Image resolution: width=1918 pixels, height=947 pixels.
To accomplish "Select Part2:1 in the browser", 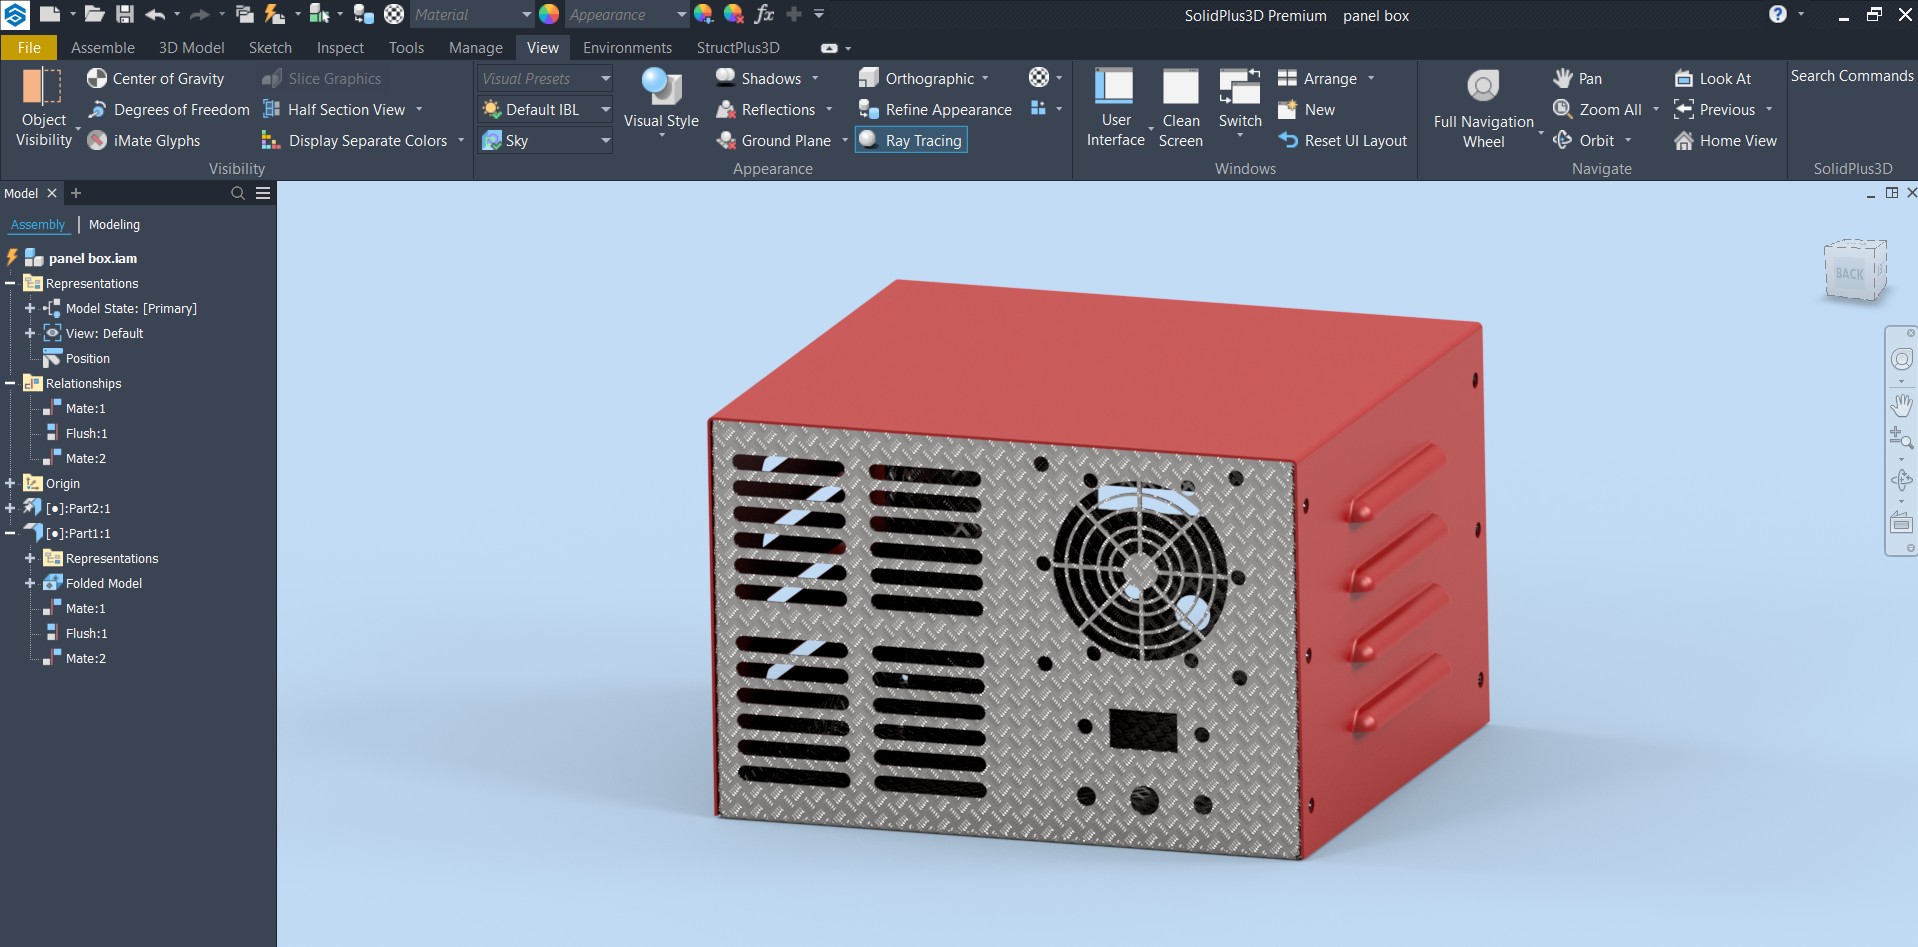I will coord(78,508).
